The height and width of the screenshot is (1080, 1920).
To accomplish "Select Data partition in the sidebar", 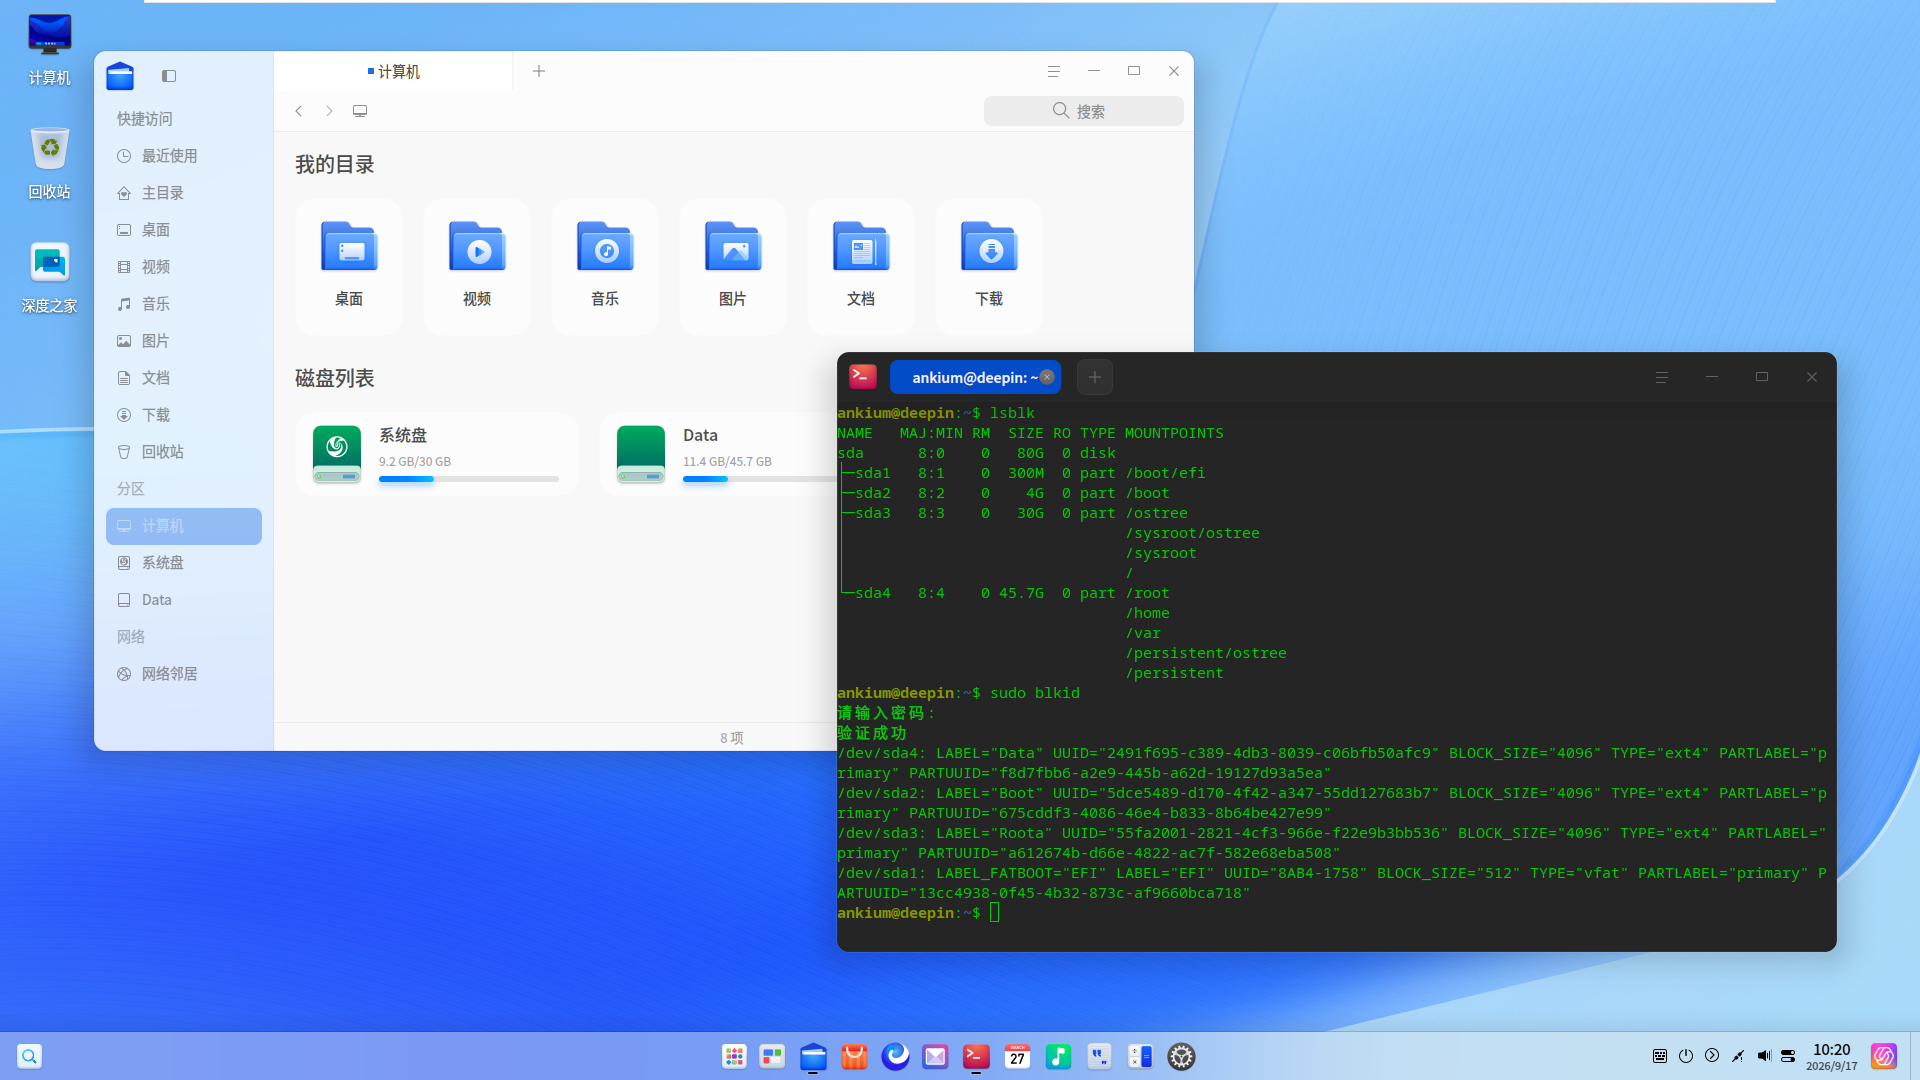I will tap(184, 600).
